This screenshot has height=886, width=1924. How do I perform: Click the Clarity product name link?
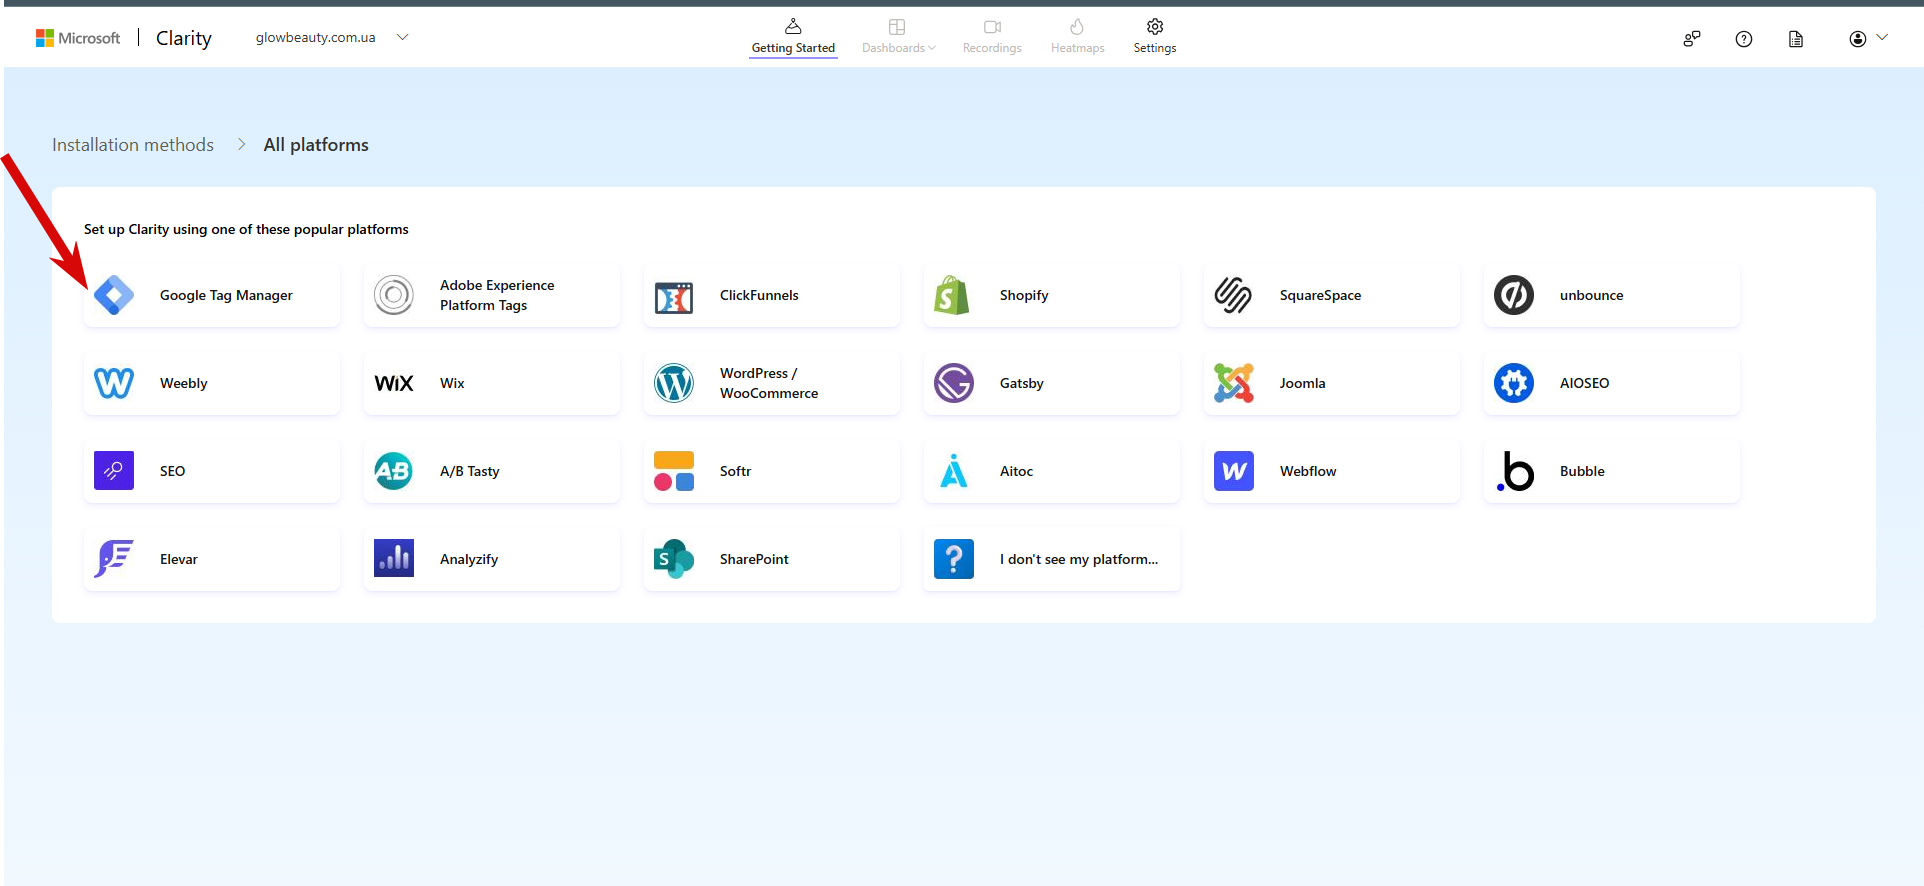click(184, 38)
